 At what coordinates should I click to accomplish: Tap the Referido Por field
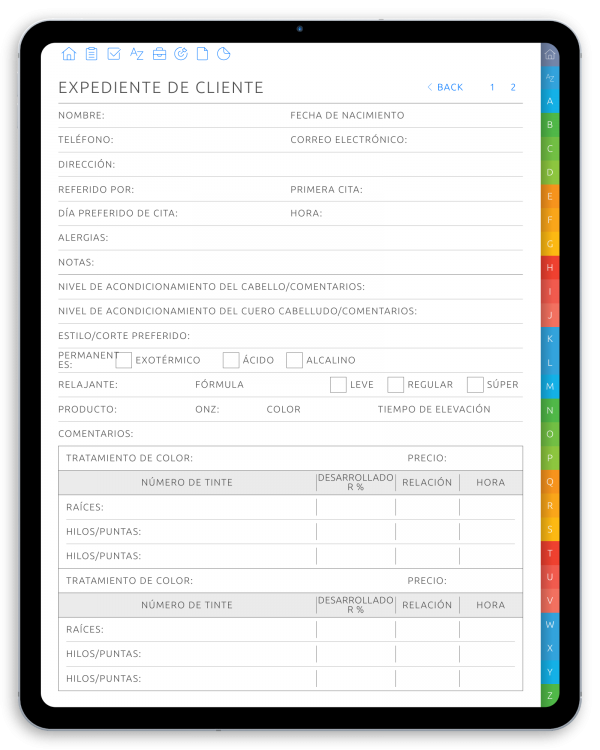tap(174, 189)
